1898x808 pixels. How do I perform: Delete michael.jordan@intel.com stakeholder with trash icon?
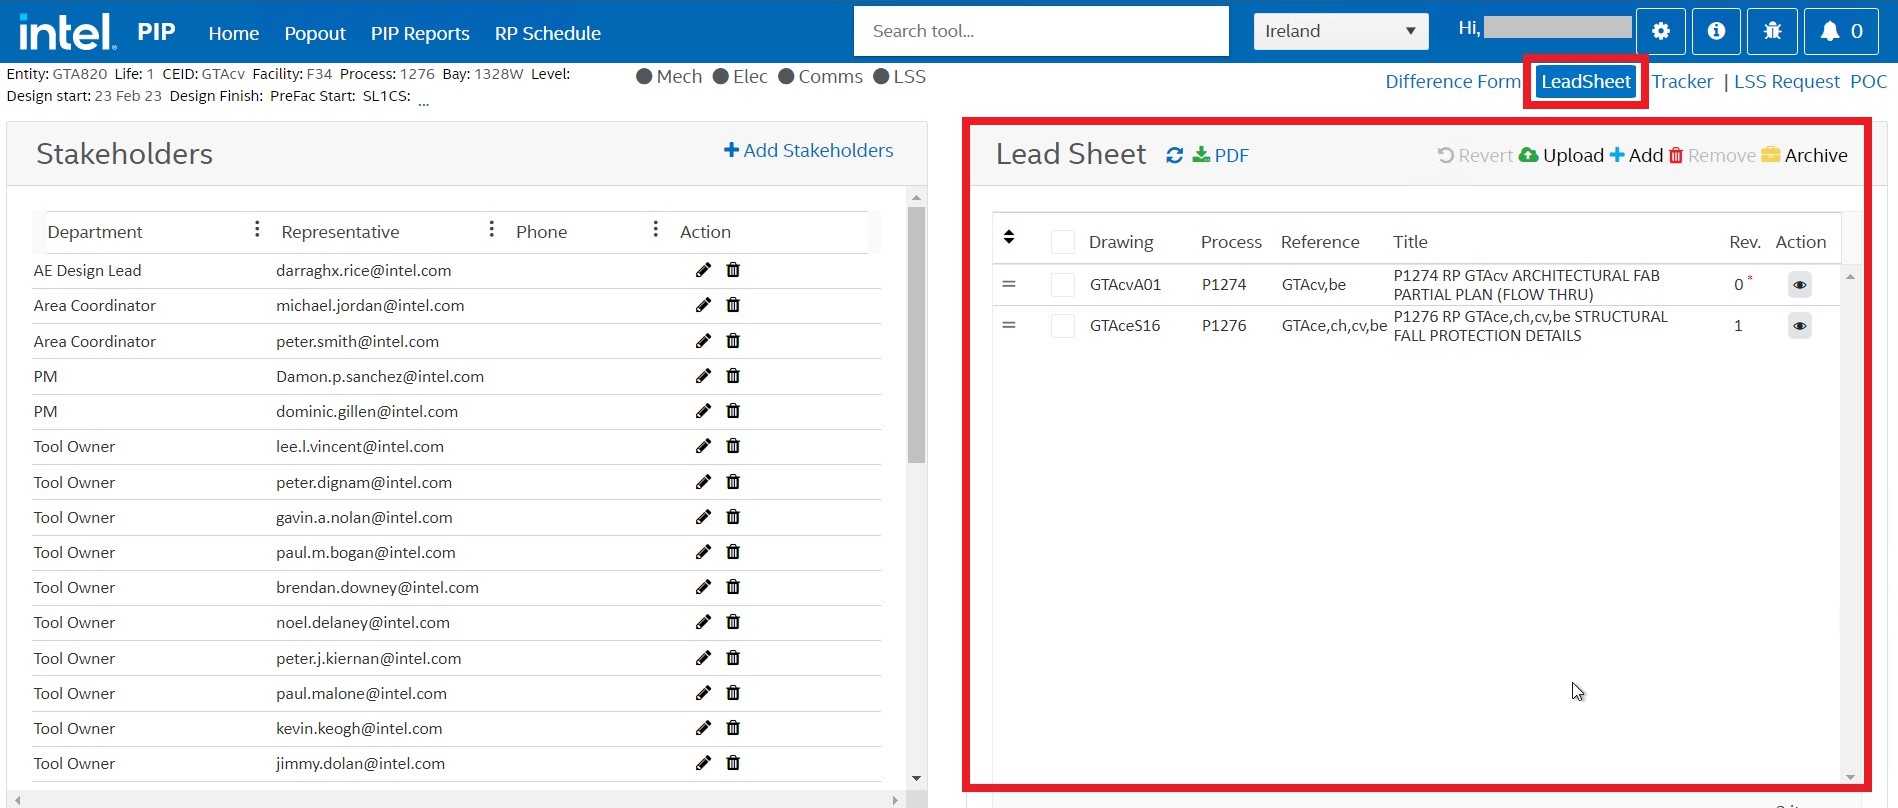pyautogui.click(x=733, y=305)
